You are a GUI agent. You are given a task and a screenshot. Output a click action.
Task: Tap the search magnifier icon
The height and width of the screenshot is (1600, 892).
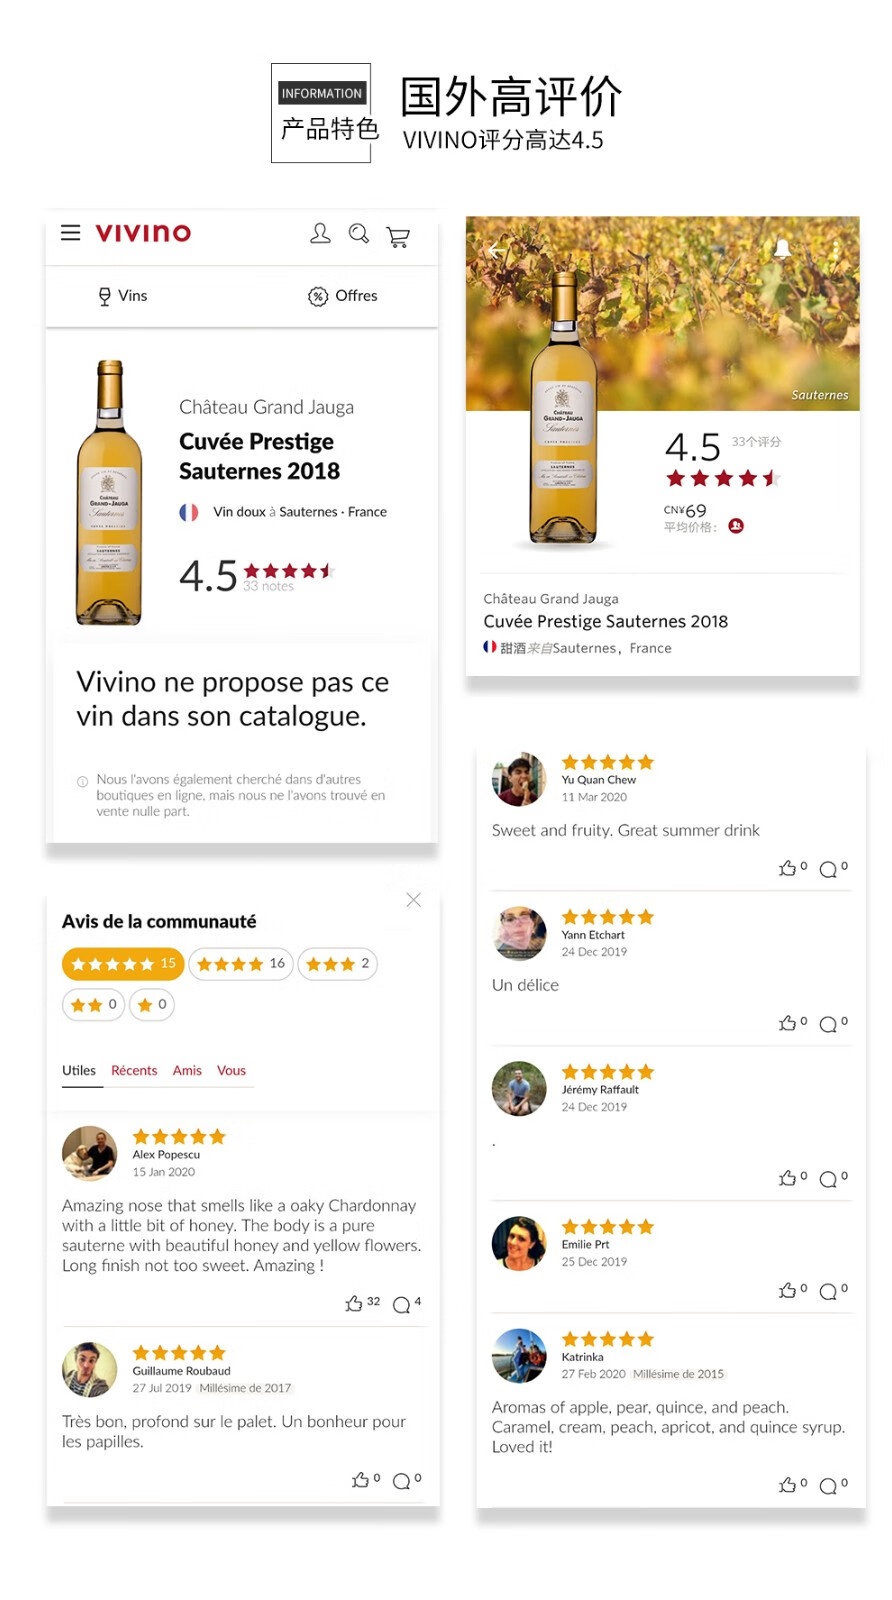[359, 234]
